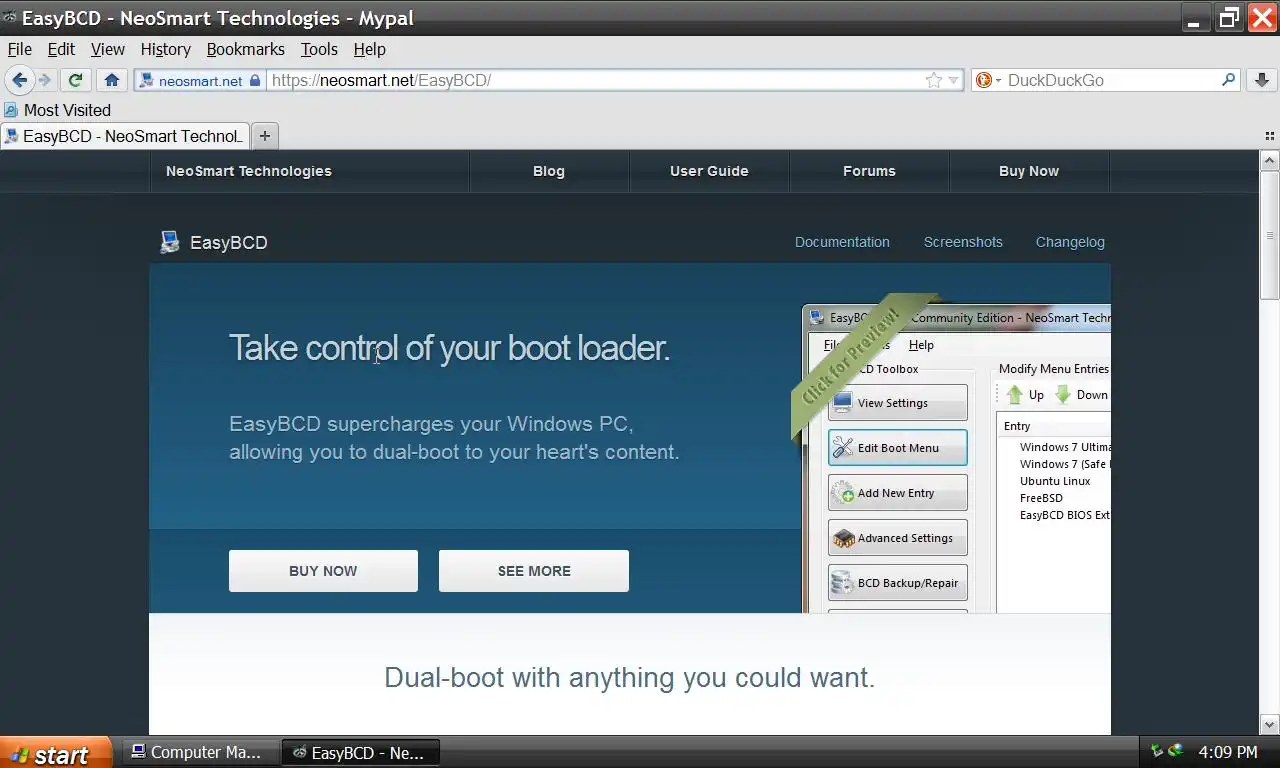Open the File menu
Viewport: 1280px width, 768px height.
(x=20, y=49)
